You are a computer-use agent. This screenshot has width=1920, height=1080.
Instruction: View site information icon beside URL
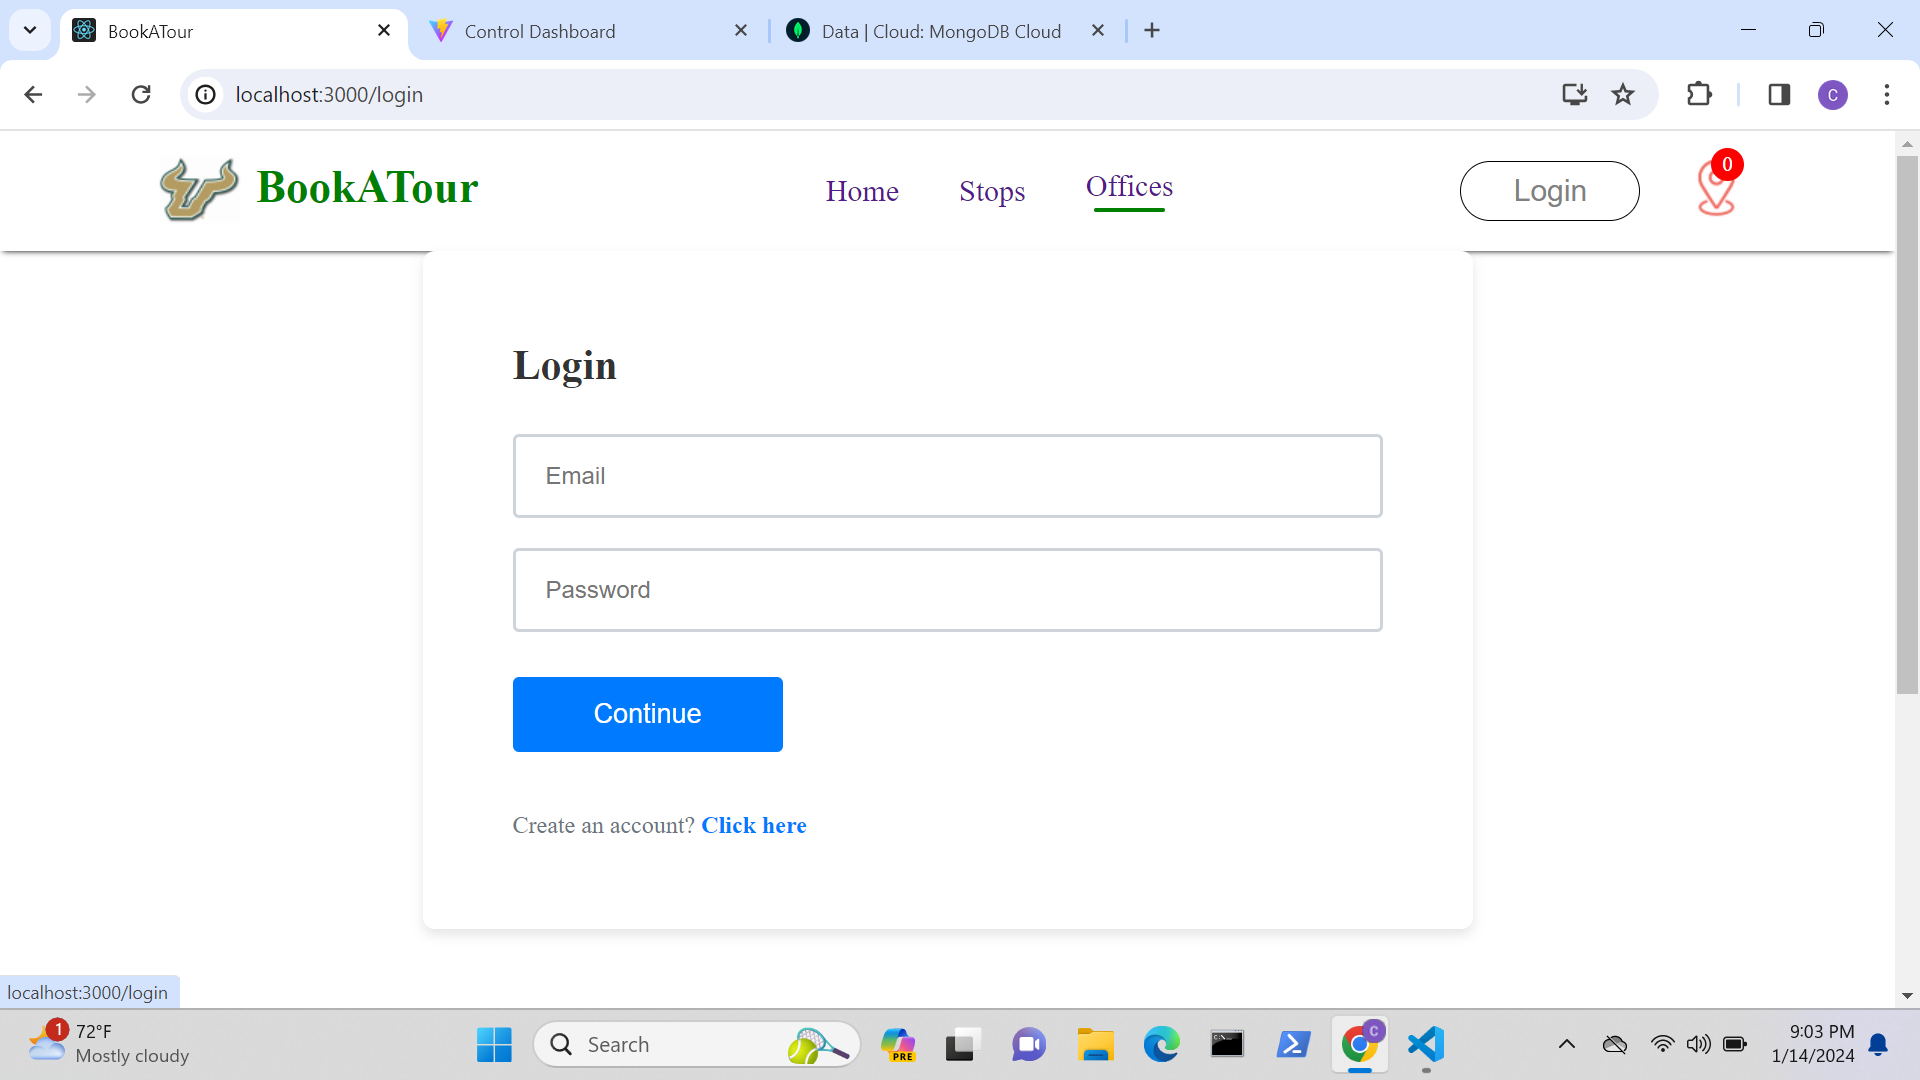(x=206, y=95)
